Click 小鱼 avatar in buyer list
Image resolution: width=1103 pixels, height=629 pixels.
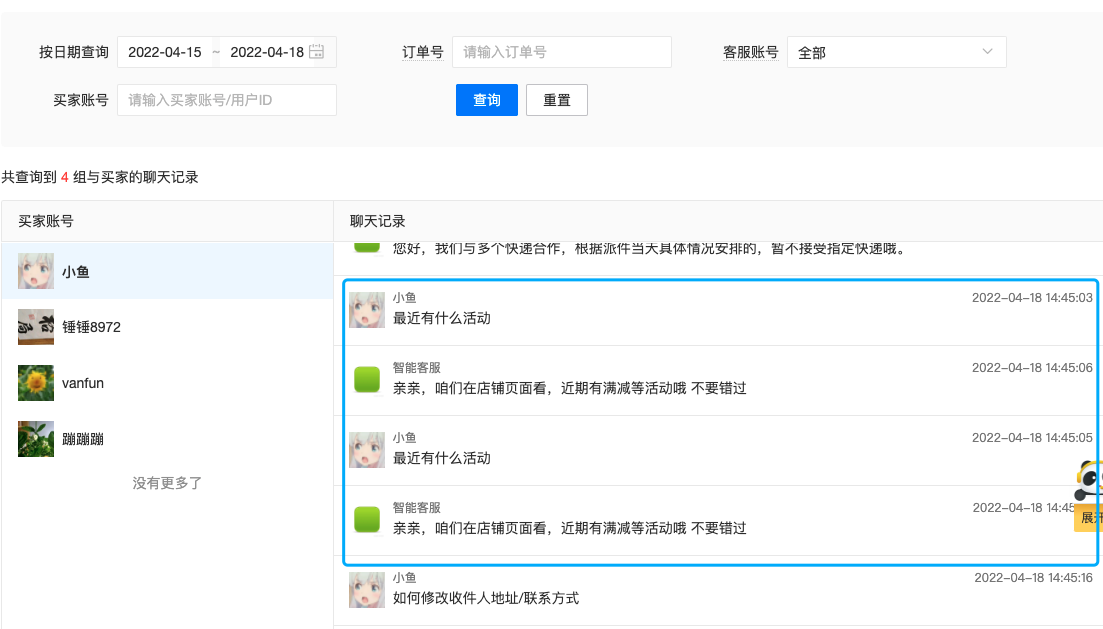(x=36, y=271)
